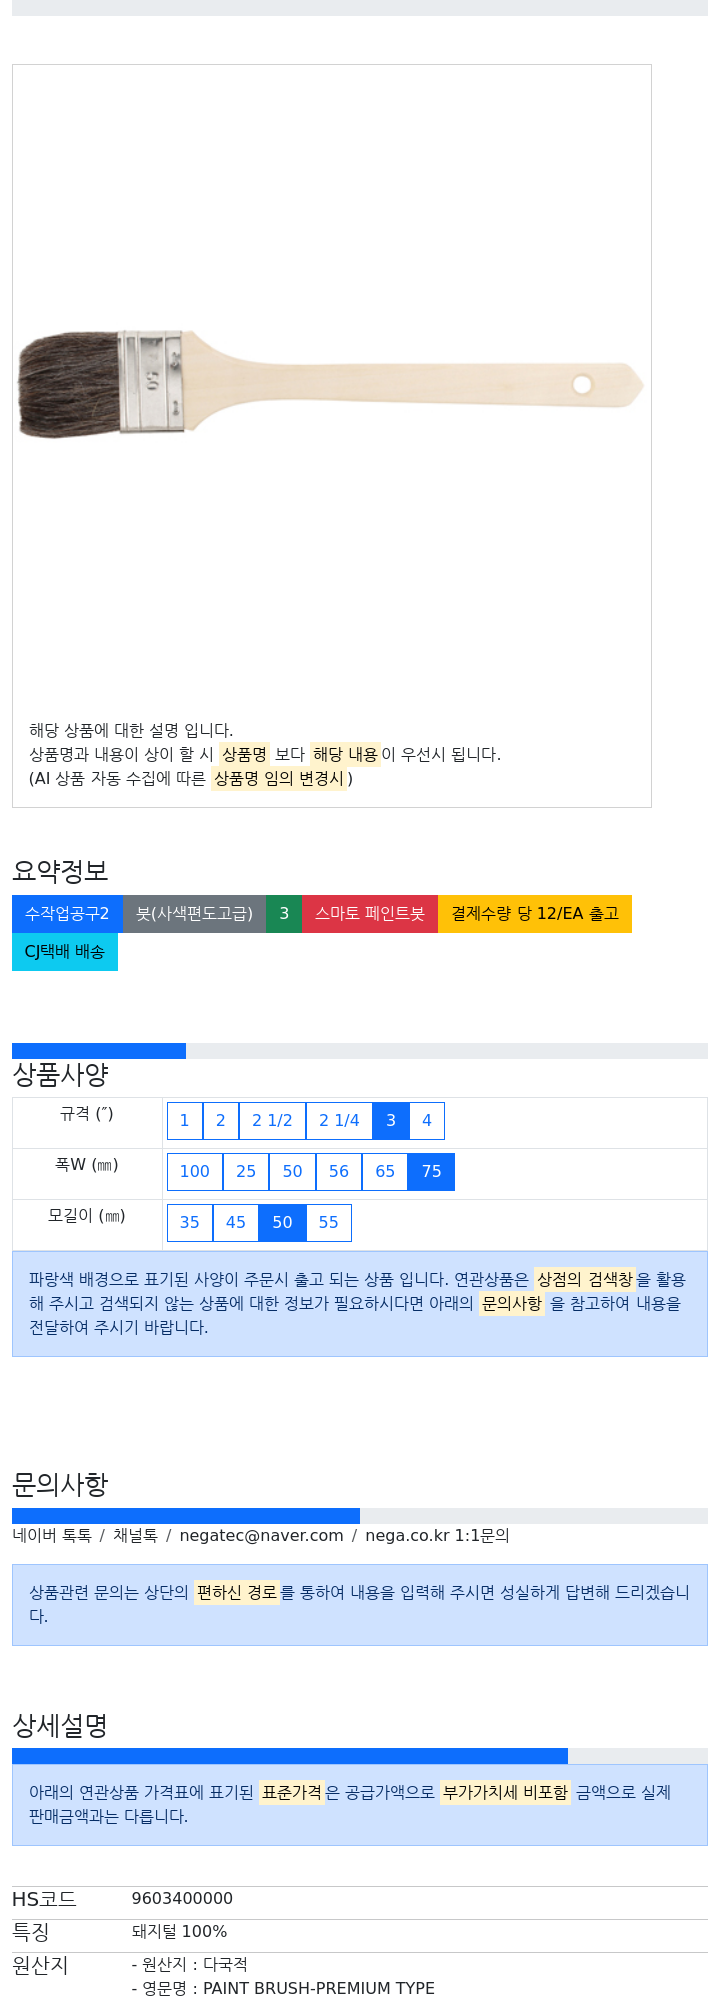This screenshot has width=720, height=2001.
Task: Select the 수작업공구2 category tag
Action: pos(67,914)
